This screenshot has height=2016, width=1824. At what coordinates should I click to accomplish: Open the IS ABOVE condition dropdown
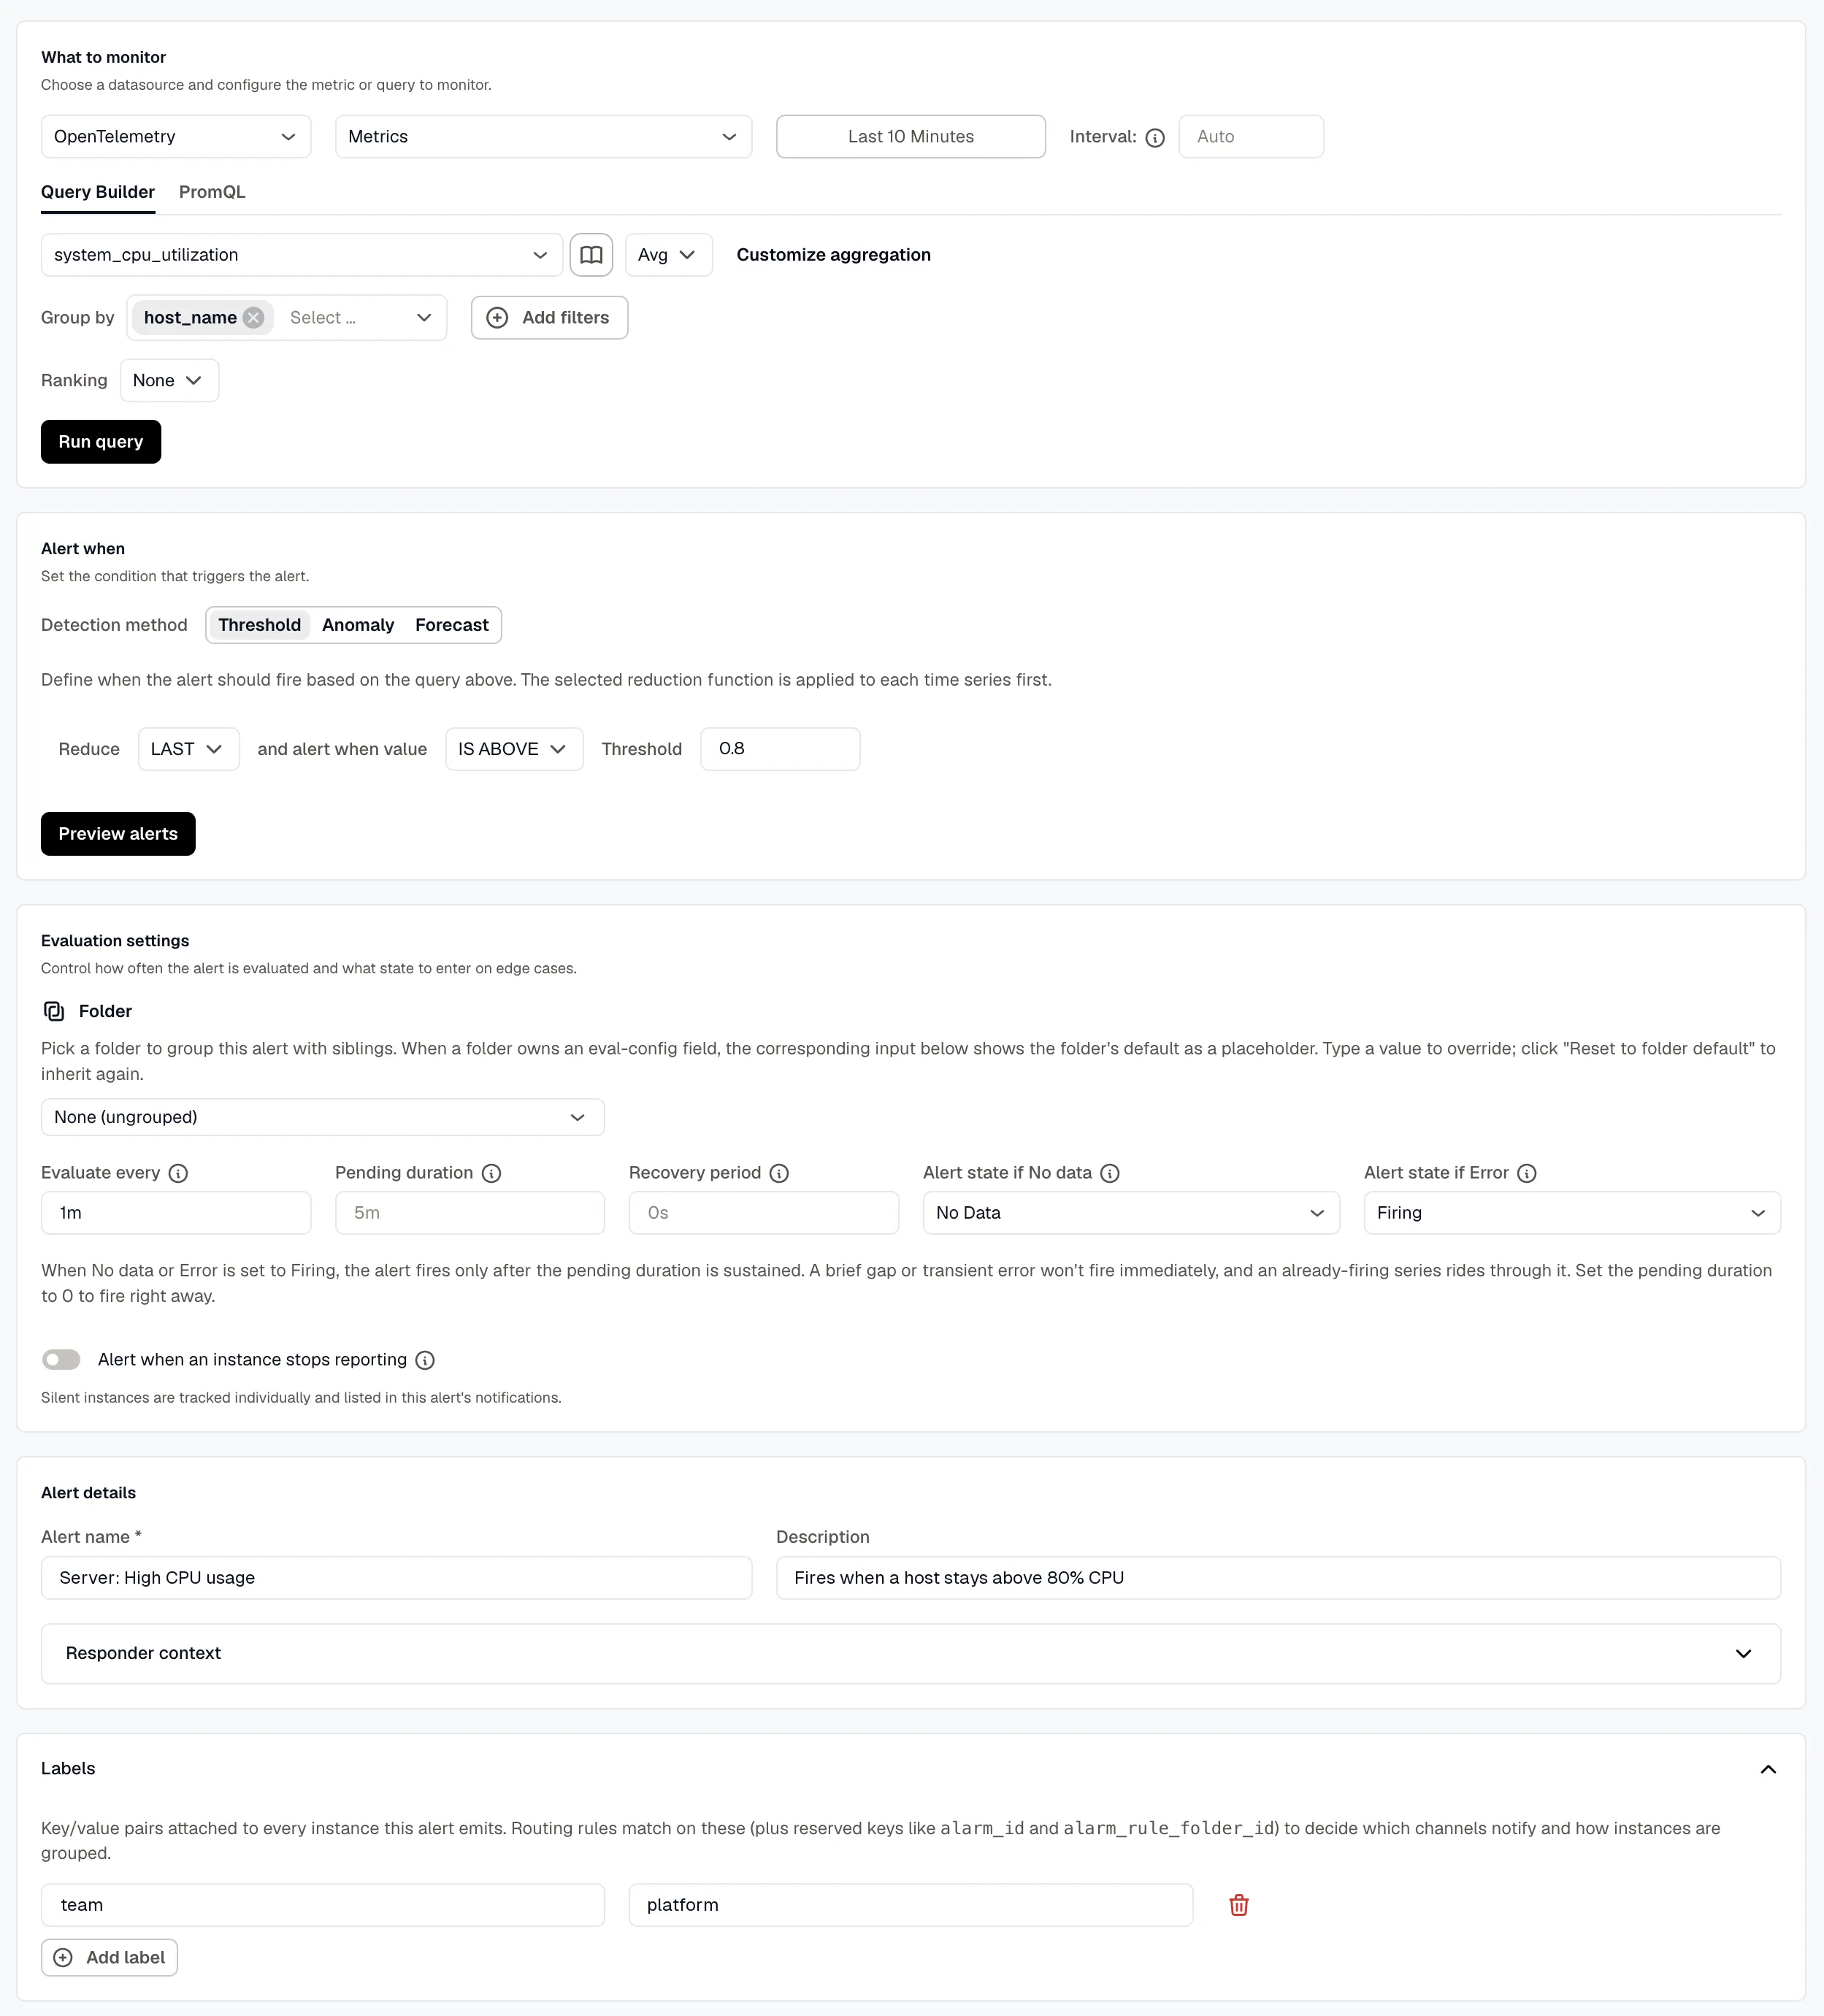[514, 749]
